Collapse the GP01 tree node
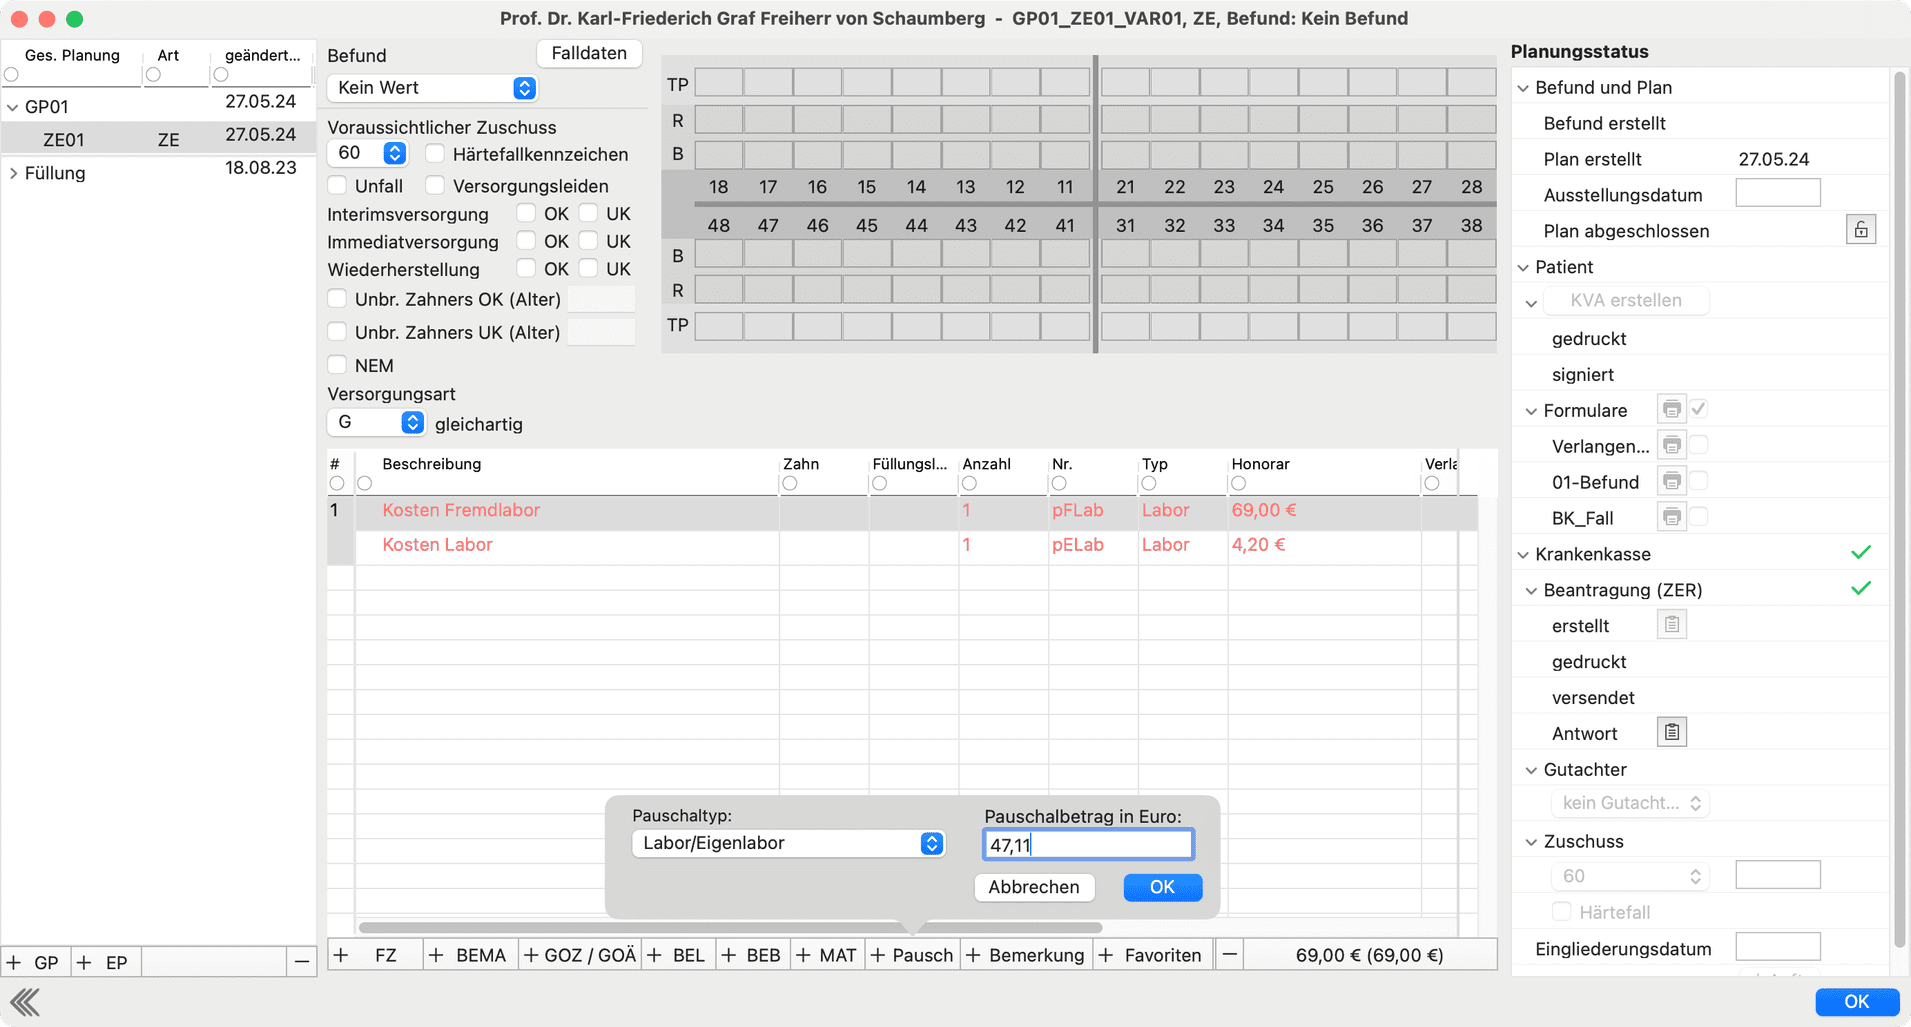This screenshot has width=1911, height=1027. coord(13,107)
